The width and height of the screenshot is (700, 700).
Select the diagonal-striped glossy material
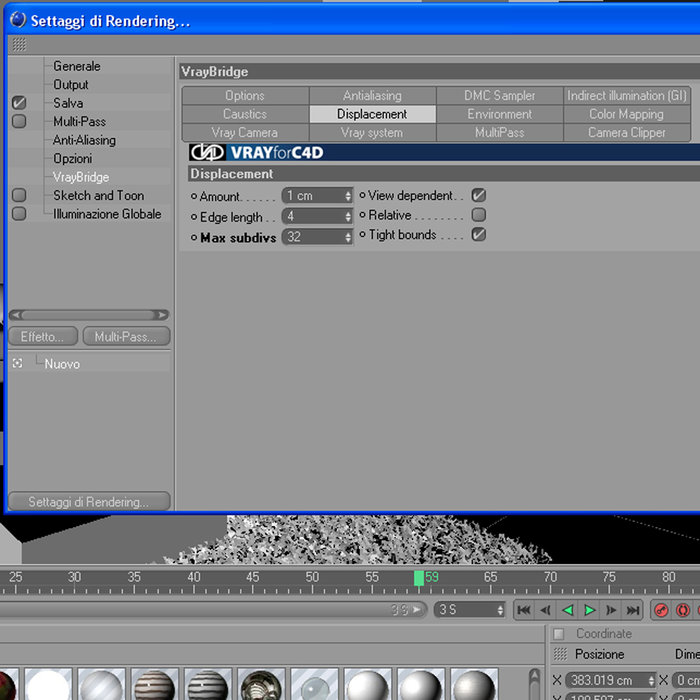tap(101, 684)
